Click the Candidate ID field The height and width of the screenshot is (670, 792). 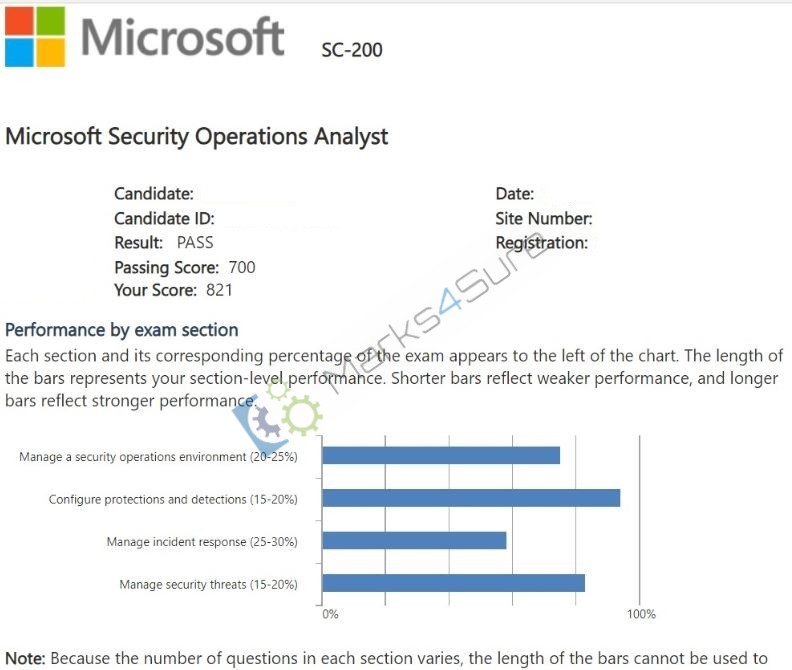pos(165,218)
